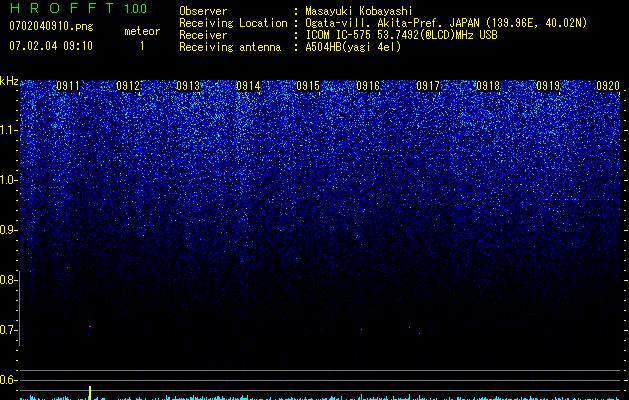Click the 0919 time marker
Screen dimensions: 629x400
pyautogui.click(x=548, y=86)
